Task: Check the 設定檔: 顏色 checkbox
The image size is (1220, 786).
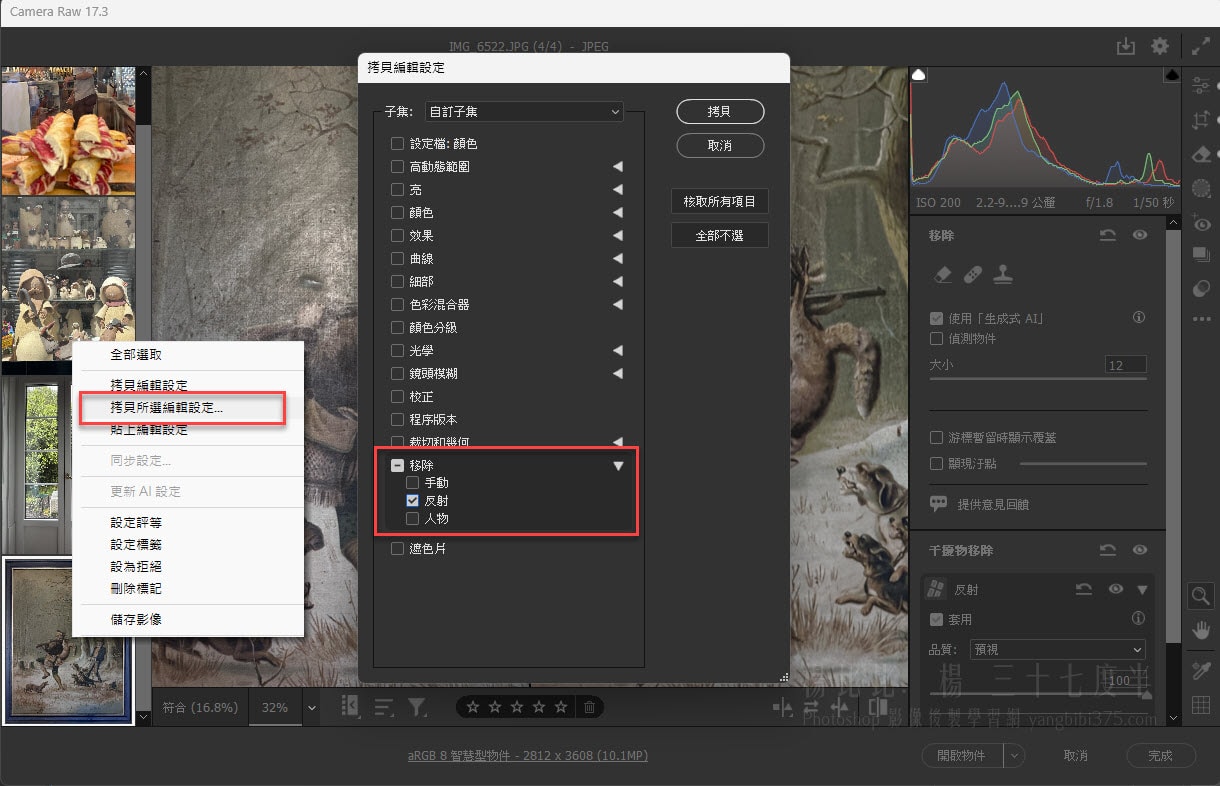Action: point(397,144)
